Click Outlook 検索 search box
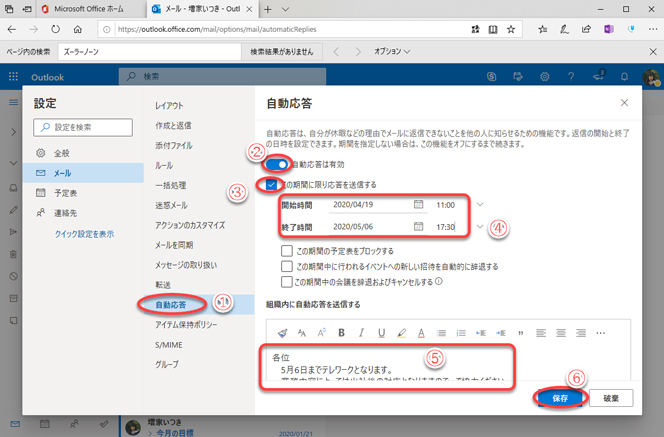The height and width of the screenshot is (437, 664). 222,76
